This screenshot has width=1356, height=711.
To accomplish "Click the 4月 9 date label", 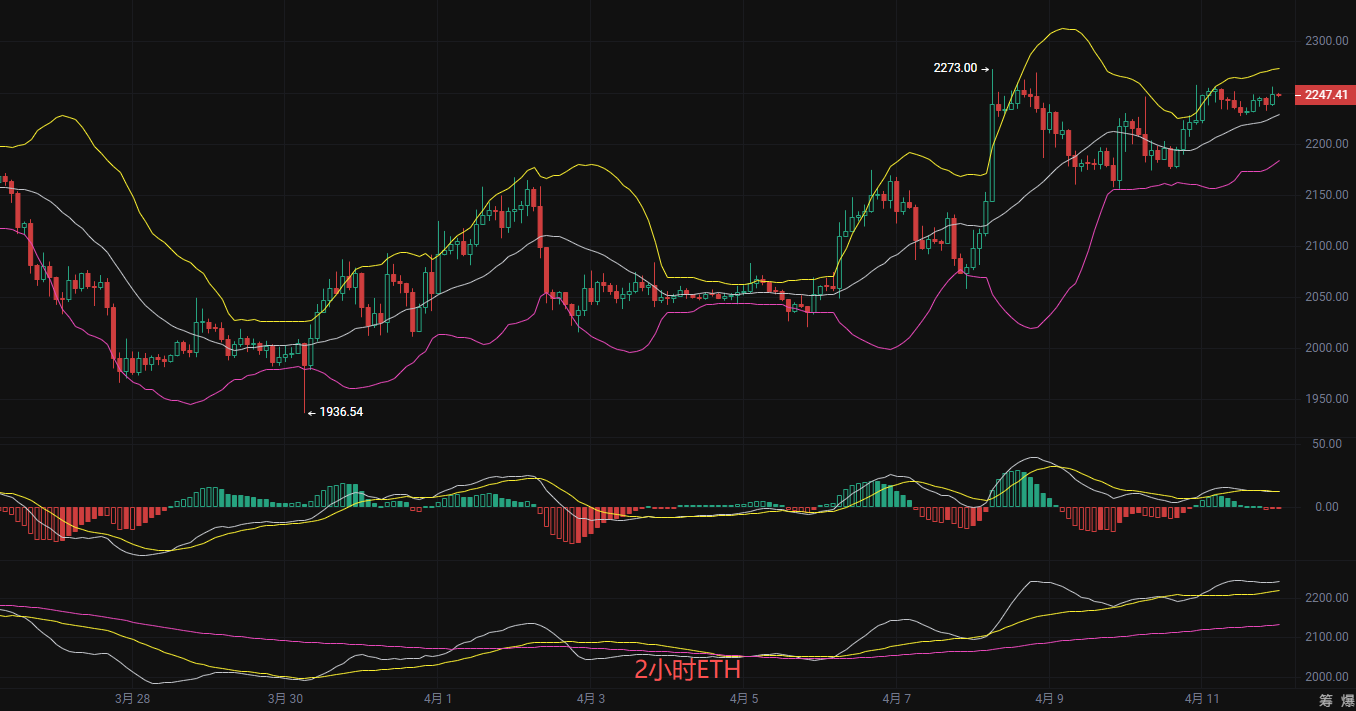I will [x=1048, y=699].
